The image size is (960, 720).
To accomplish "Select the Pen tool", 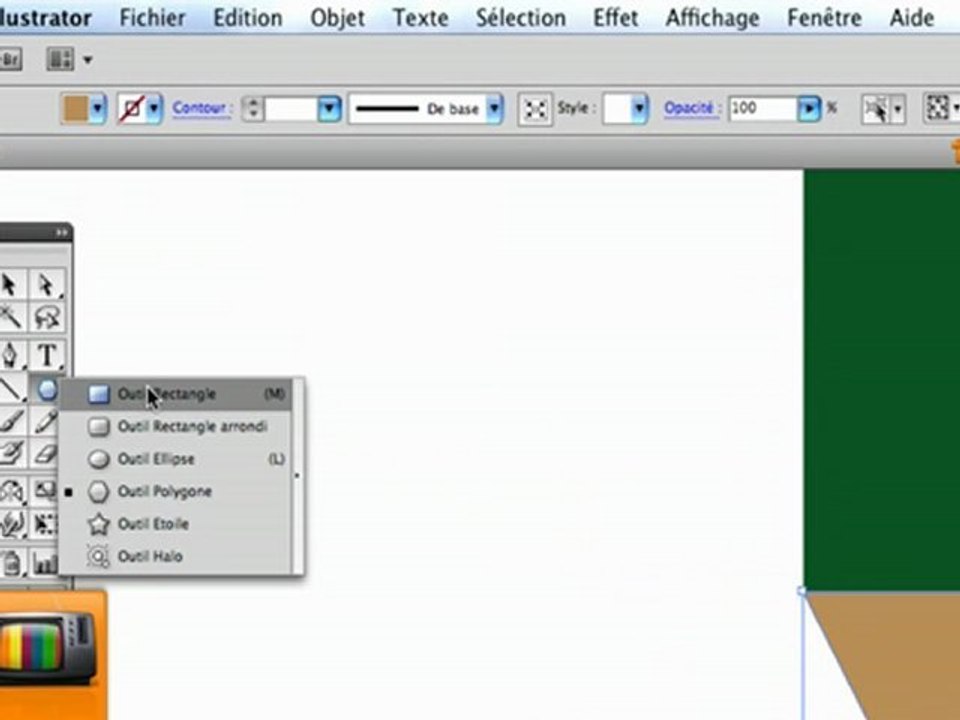I will click(x=10, y=355).
